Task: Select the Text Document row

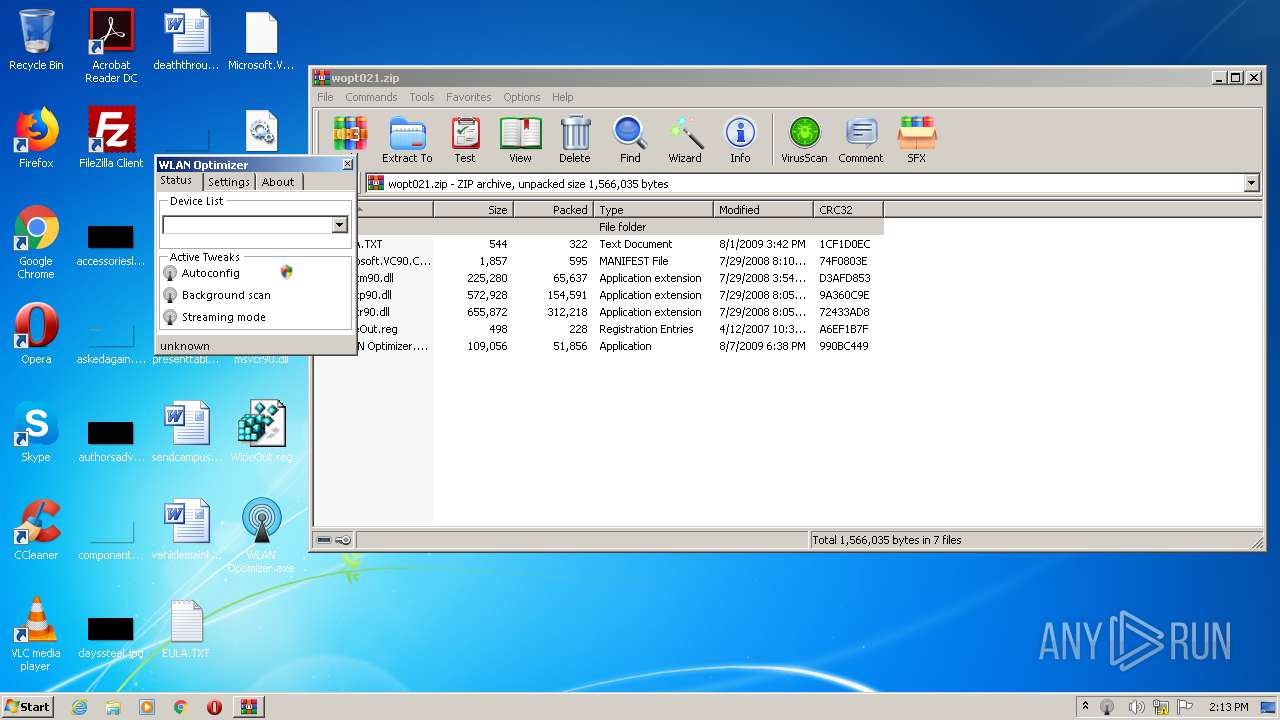Action: tap(599, 244)
